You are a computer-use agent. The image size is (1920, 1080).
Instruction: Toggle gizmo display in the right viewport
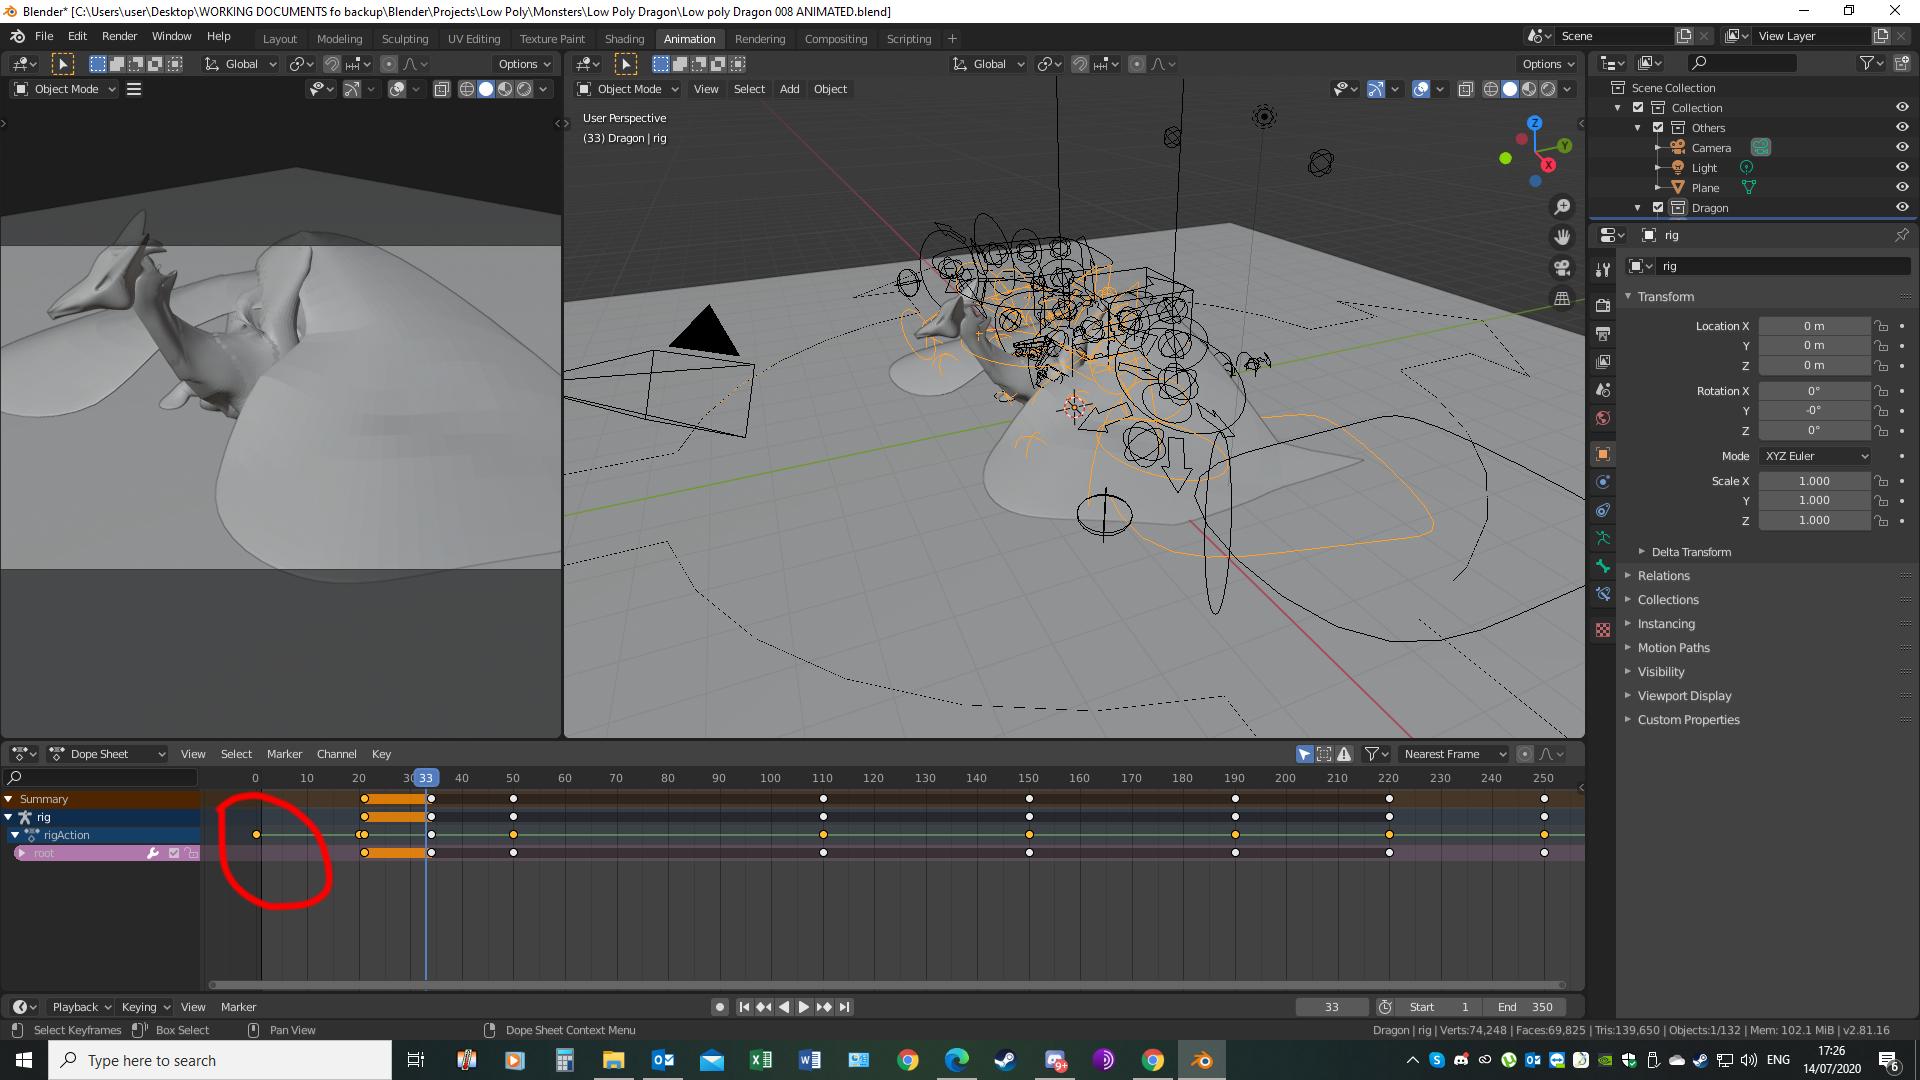(x=1376, y=89)
